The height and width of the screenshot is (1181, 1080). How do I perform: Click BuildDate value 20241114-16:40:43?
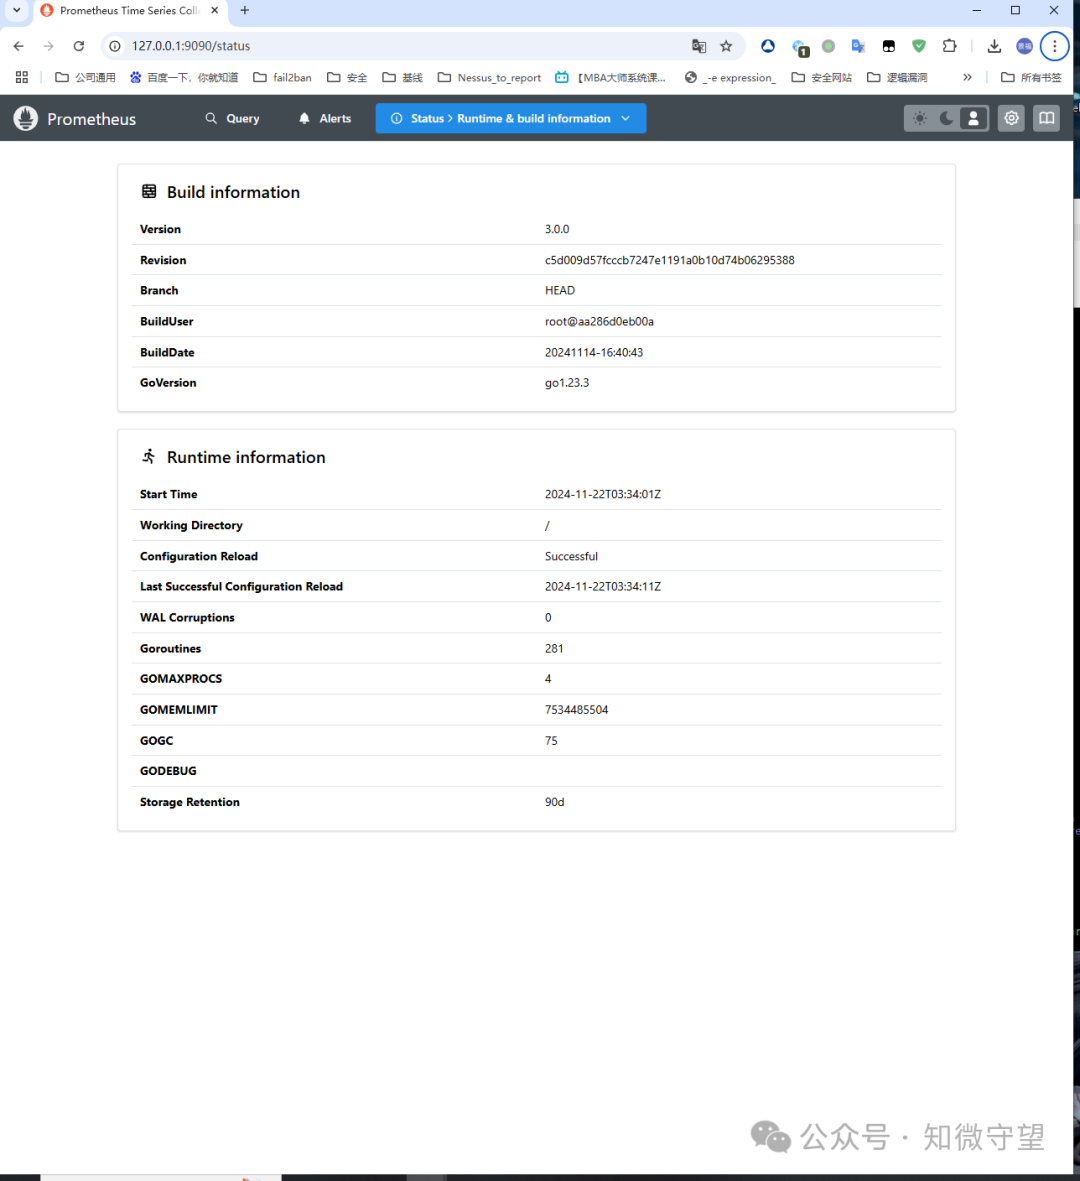click(x=594, y=352)
